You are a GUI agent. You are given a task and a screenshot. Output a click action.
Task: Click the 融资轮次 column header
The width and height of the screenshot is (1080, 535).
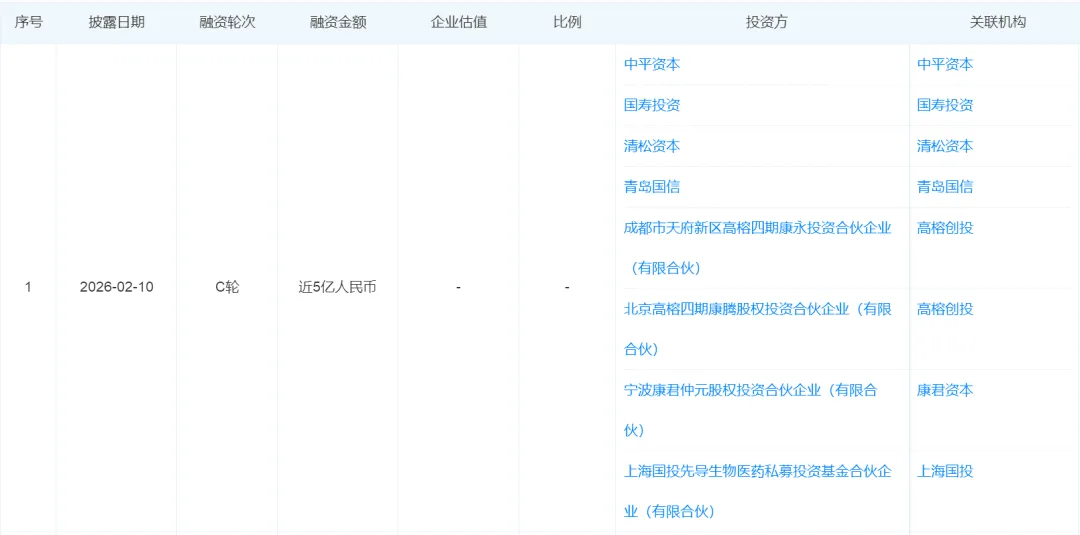pyautogui.click(x=227, y=22)
